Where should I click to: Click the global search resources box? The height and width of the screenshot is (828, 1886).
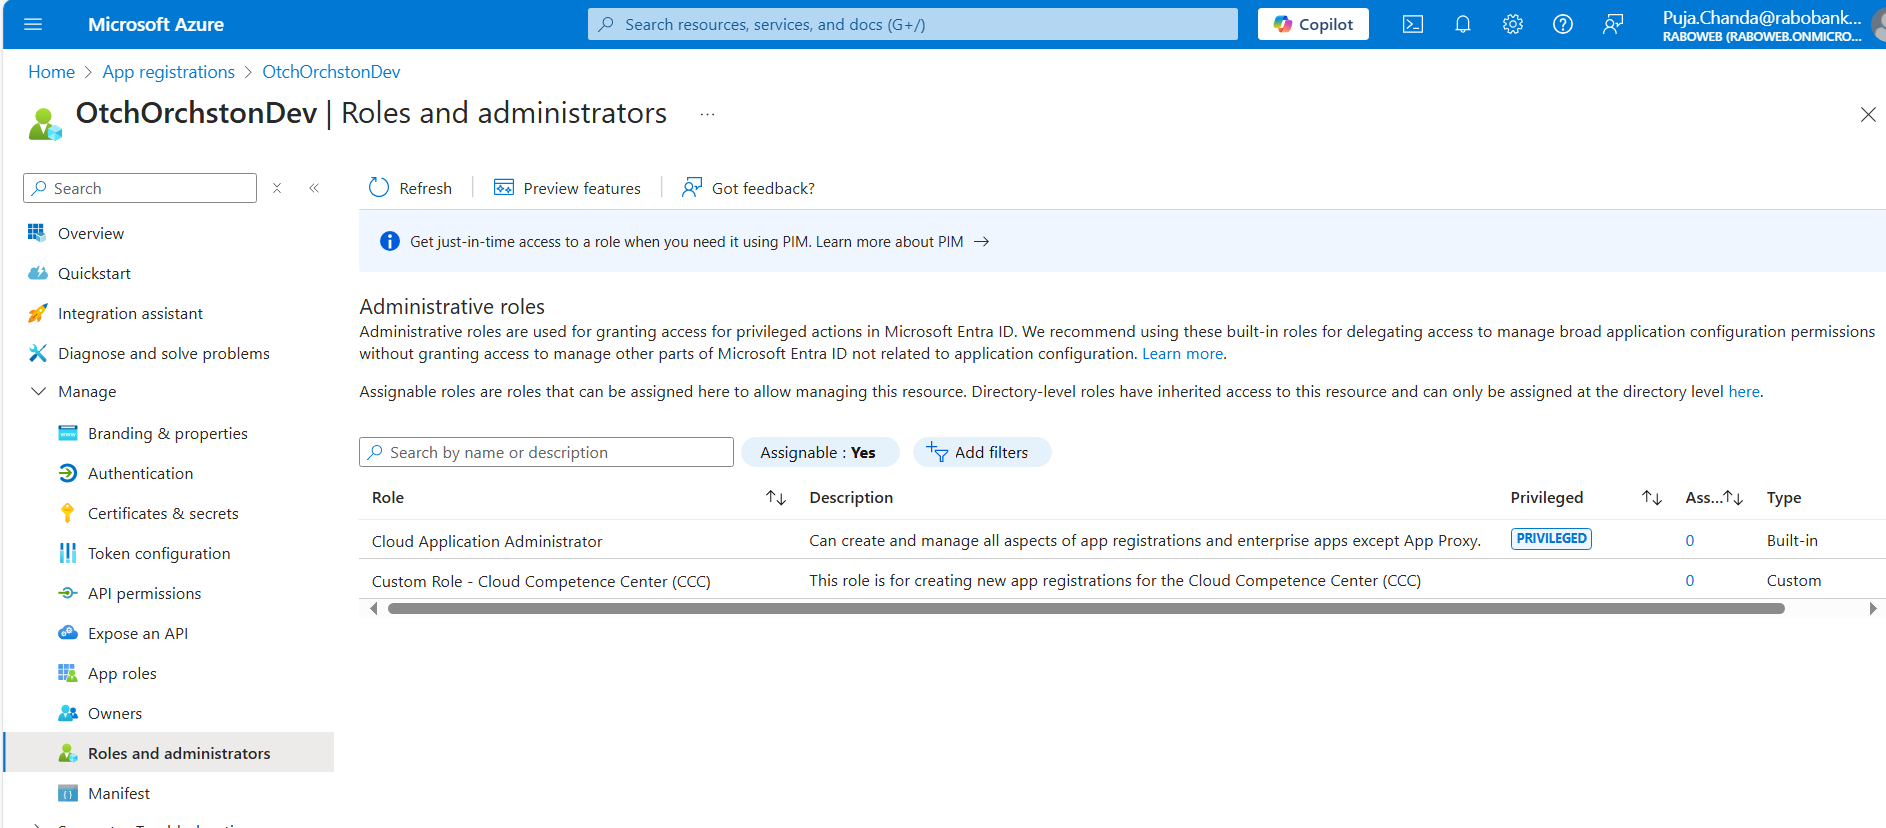coord(912,24)
